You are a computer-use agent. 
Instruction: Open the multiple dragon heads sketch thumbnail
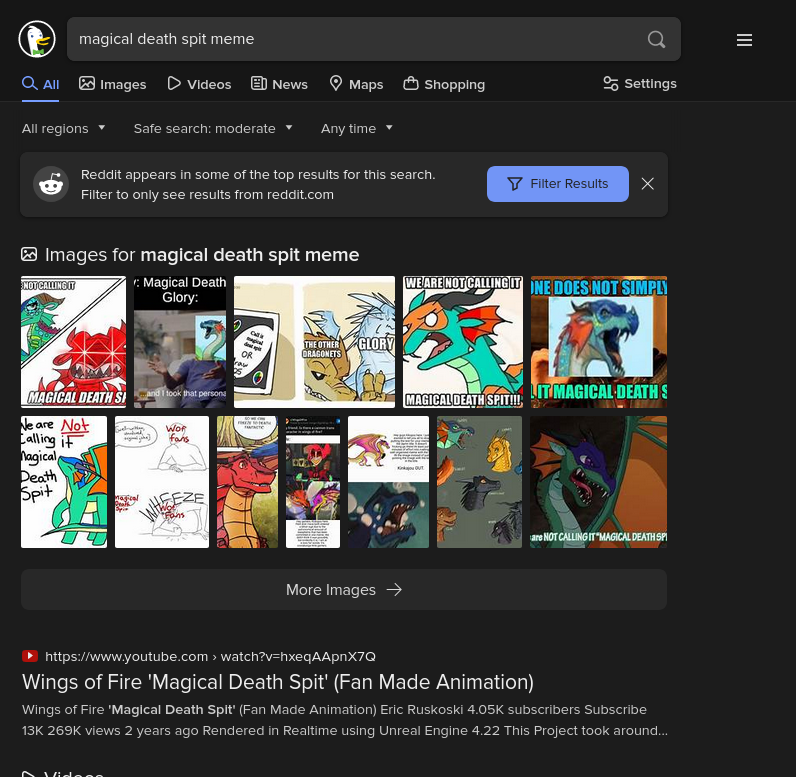pyautogui.click(x=479, y=482)
